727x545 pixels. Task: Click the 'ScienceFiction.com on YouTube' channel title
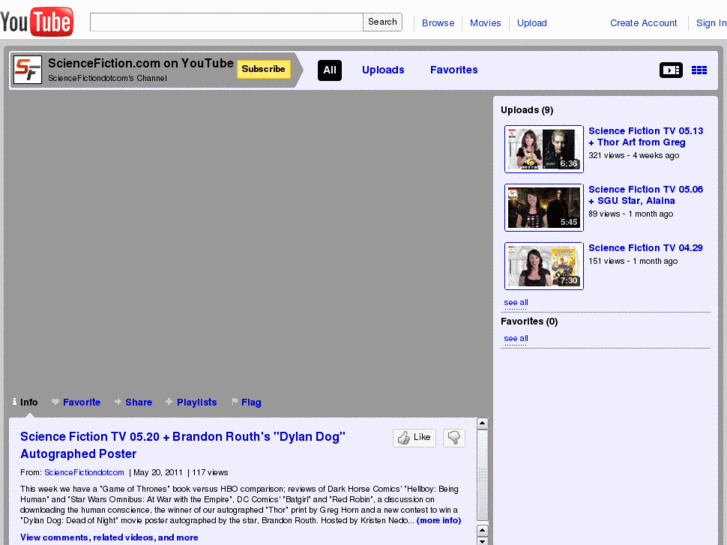click(x=140, y=63)
